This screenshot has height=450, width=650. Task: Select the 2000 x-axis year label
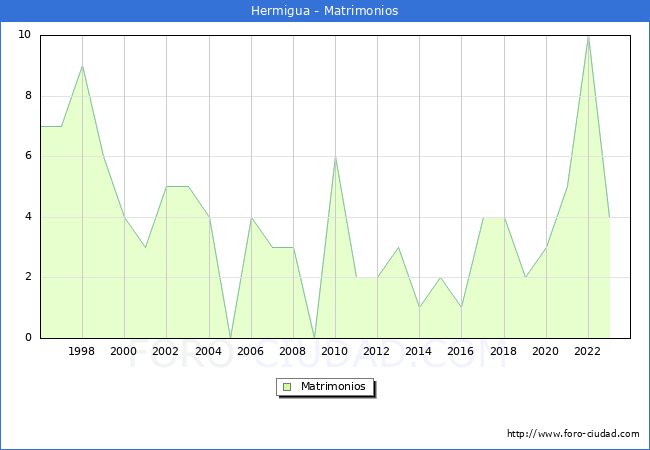coord(124,351)
